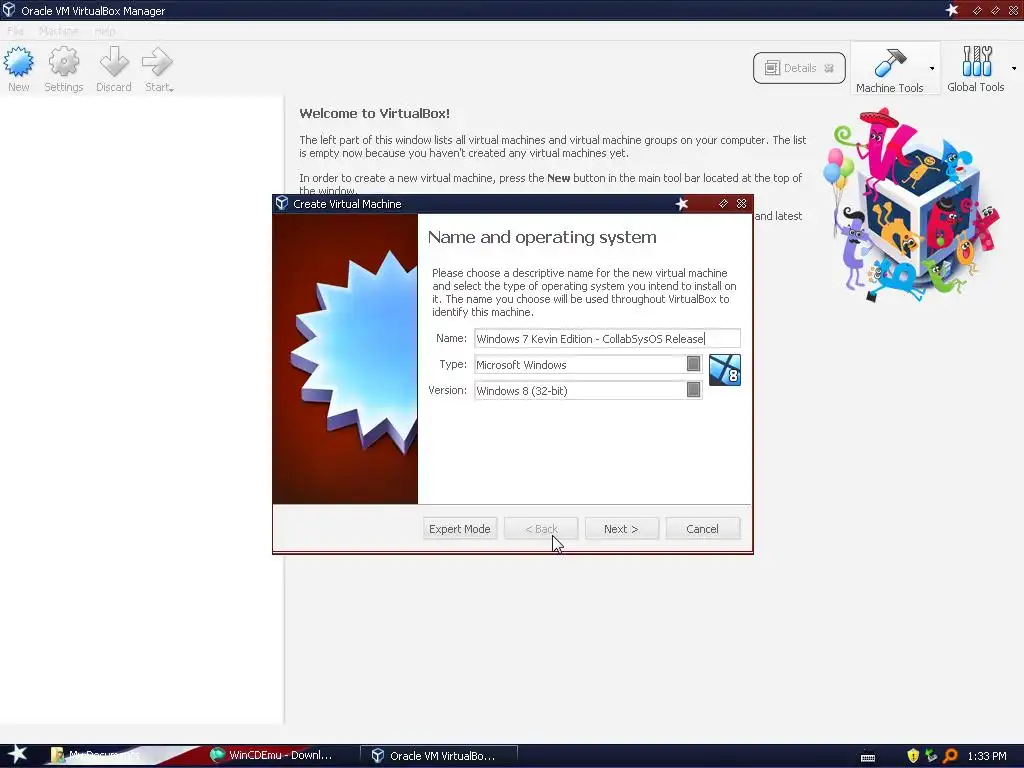Open the File menu
The height and width of the screenshot is (768, 1024).
tap(16, 31)
